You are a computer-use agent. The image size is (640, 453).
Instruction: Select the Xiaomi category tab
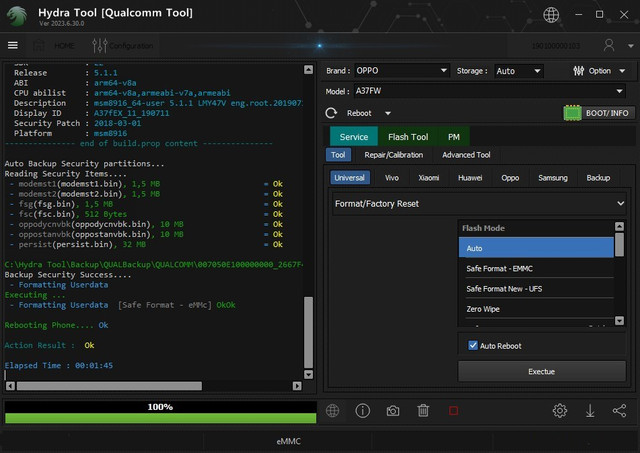(429, 178)
